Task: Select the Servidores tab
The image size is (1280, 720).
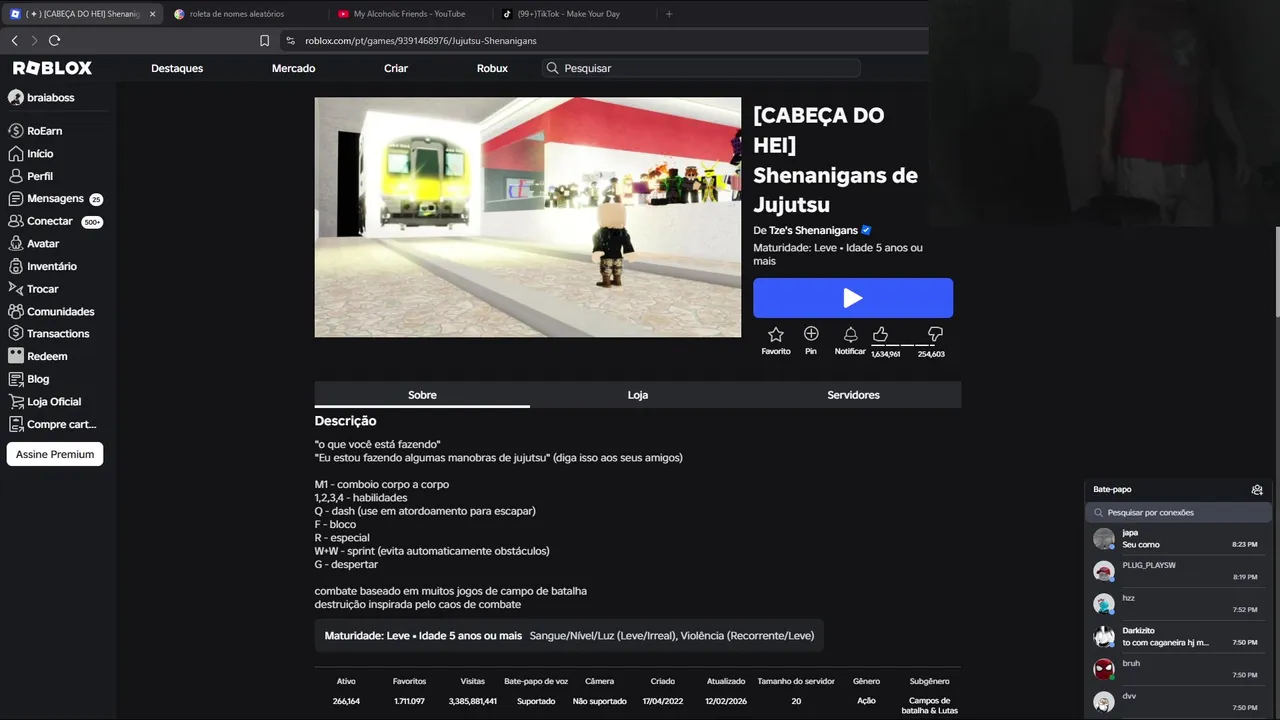Action: click(x=853, y=395)
